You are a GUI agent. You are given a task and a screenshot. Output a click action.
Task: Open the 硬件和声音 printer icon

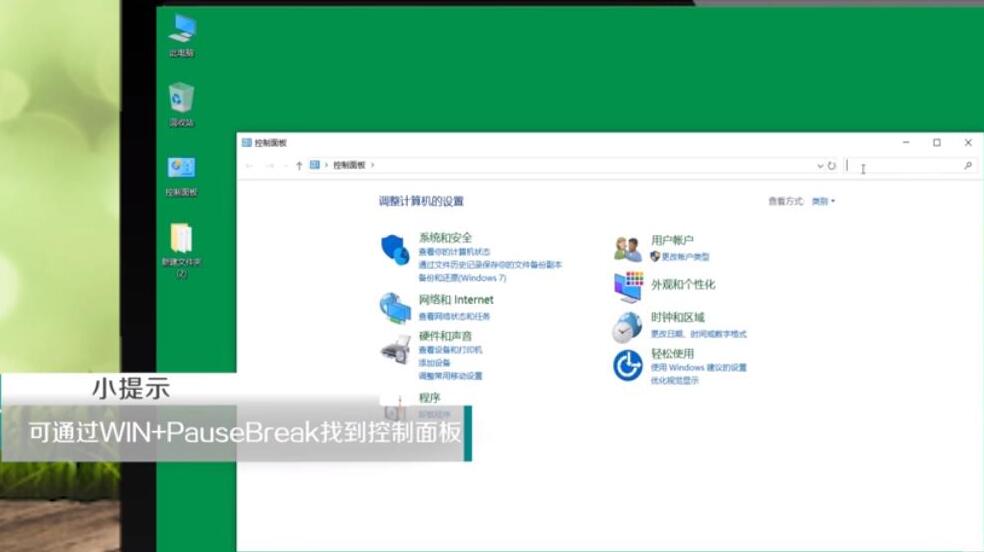click(394, 349)
